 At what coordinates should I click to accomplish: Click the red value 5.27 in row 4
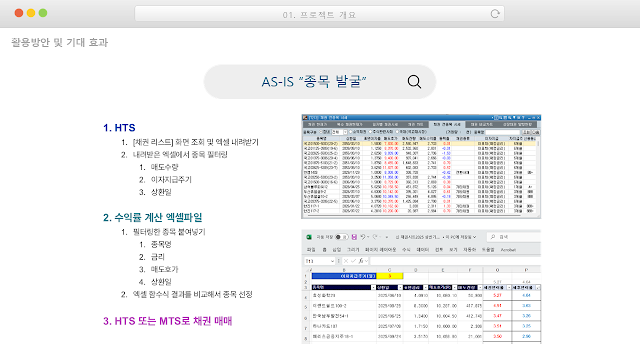[x=497, y=295]
